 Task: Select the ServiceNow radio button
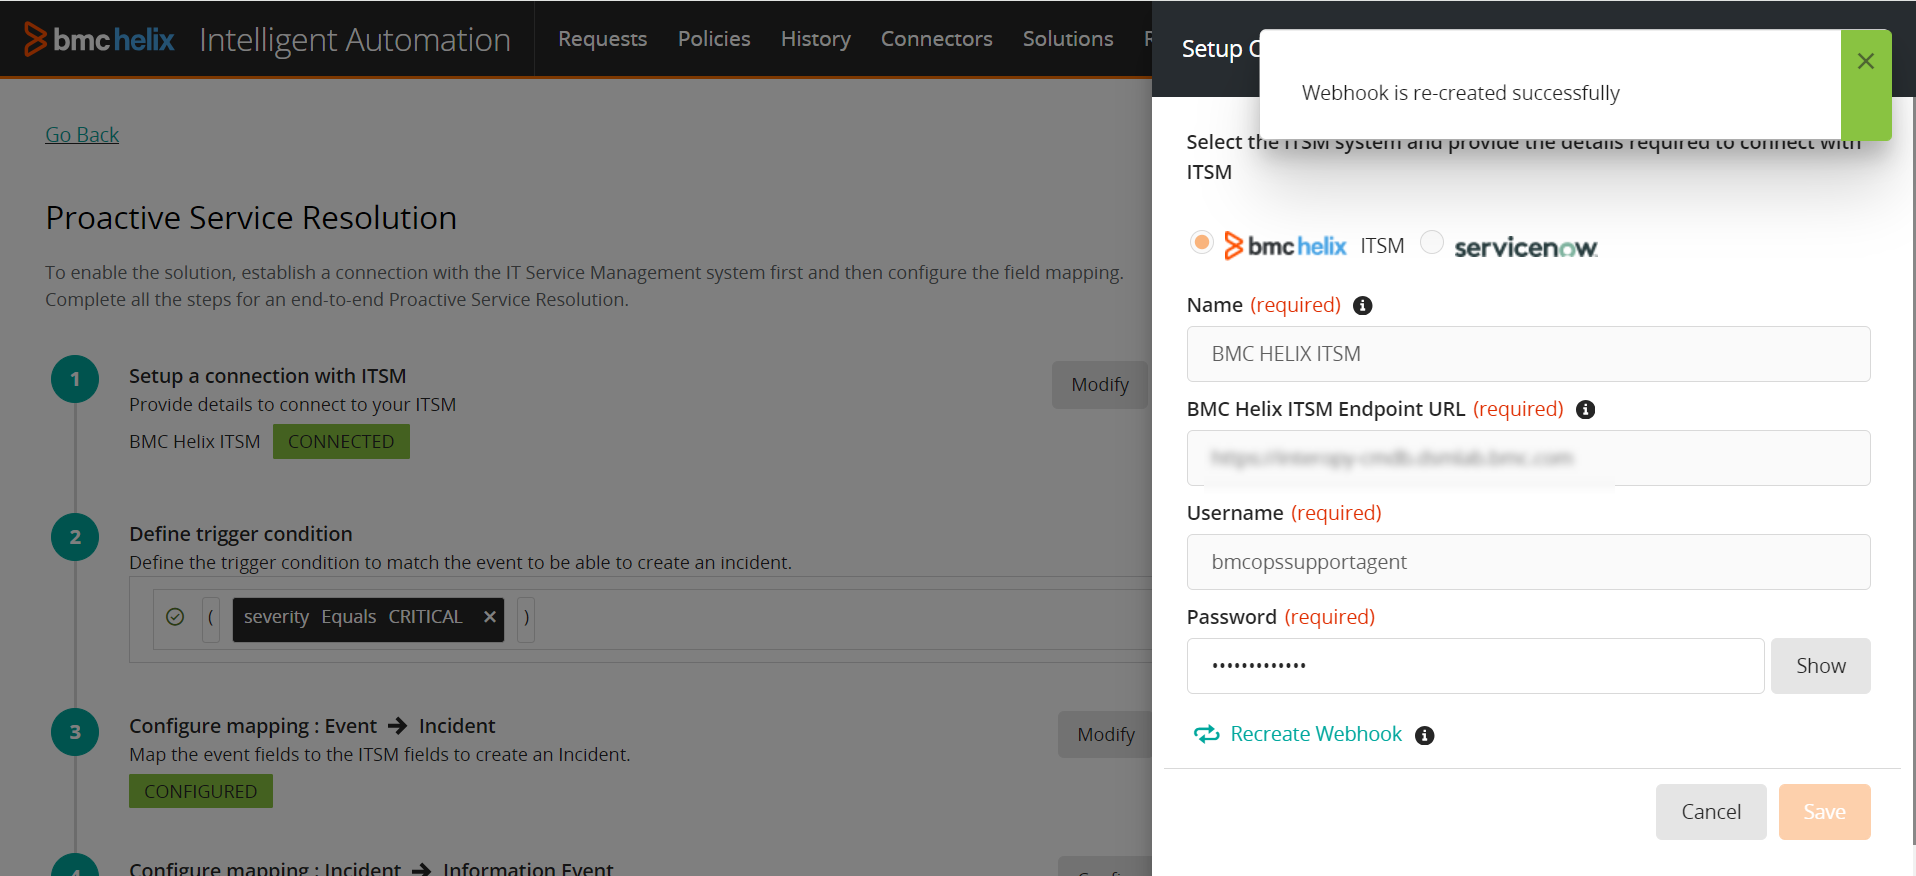(1432, 242)
